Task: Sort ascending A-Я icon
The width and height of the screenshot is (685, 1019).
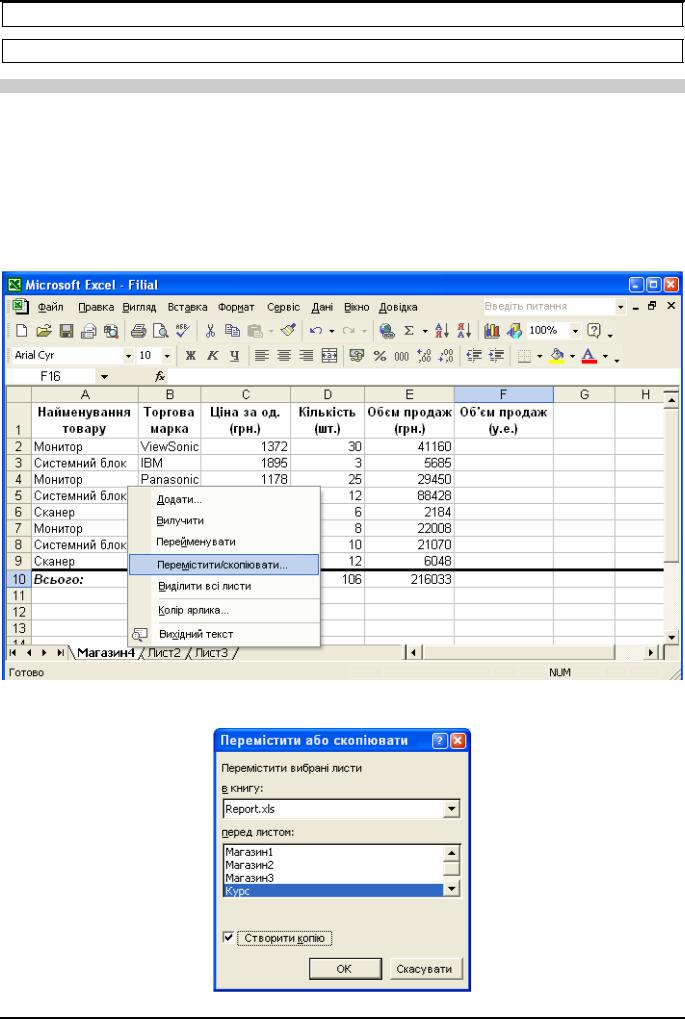Action: pyautogui.click(x=442, y=331)
